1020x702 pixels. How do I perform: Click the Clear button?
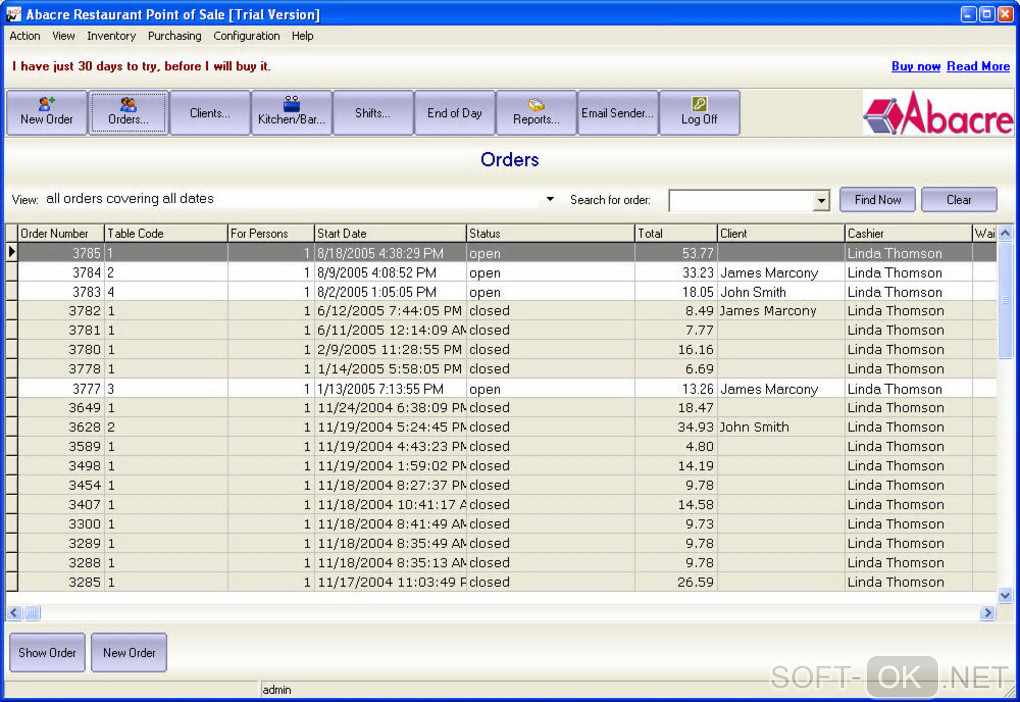[x=959, y=200]
